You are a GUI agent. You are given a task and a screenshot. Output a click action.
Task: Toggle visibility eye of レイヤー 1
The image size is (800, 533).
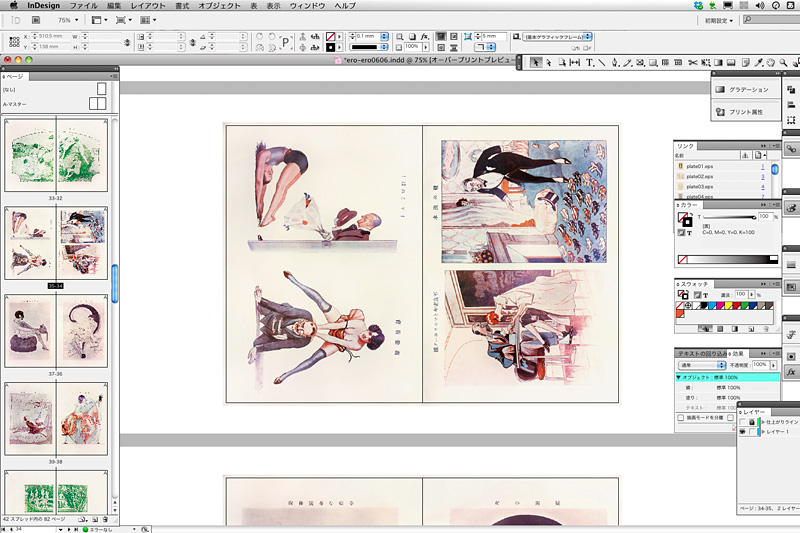(x=742, y=432)
